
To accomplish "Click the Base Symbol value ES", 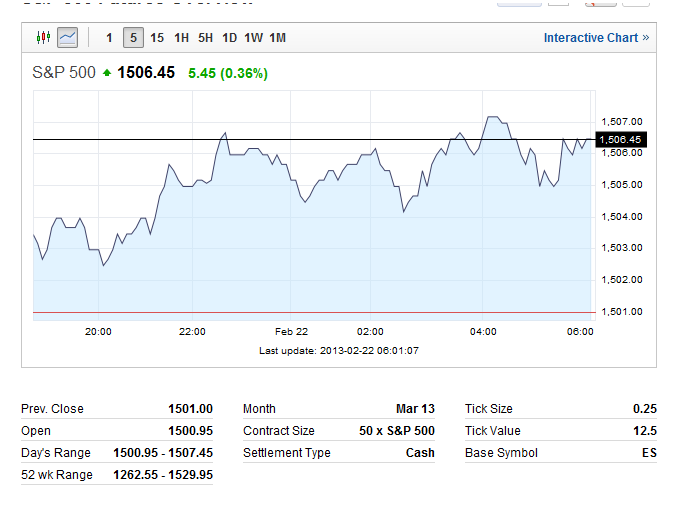I will tap(649, 453).
